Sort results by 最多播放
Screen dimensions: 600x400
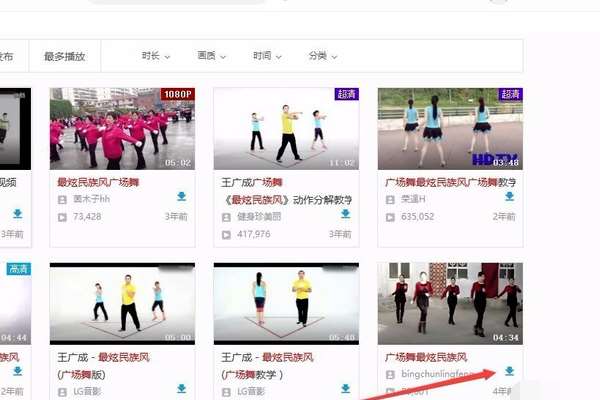click(x=65, y=56)
